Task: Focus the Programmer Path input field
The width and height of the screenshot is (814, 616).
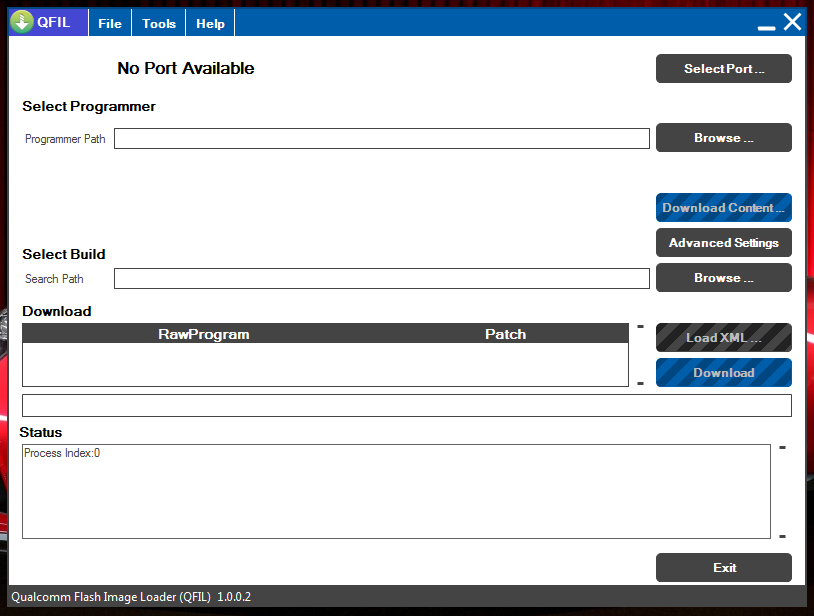Action: click(382, 139)
